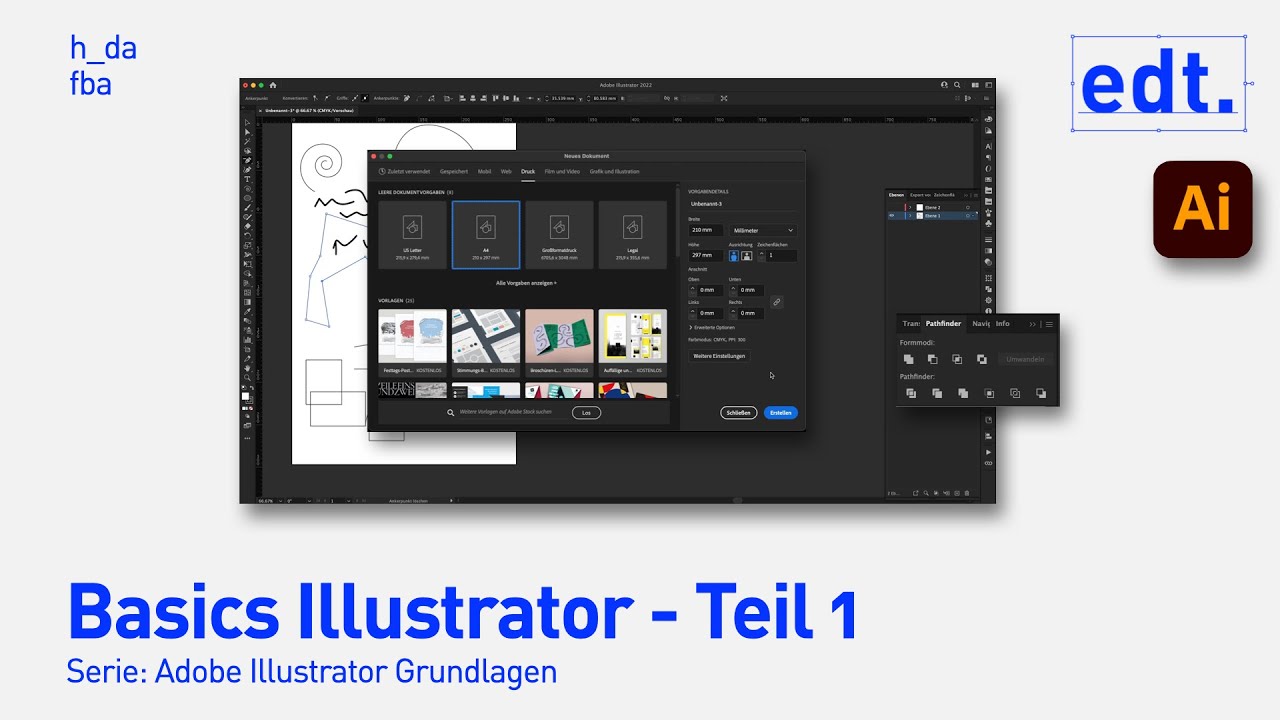Click the Home icon in Illustrator's title bar
The height and width of the screenshot is (720, 1280).
pos(273,85)
